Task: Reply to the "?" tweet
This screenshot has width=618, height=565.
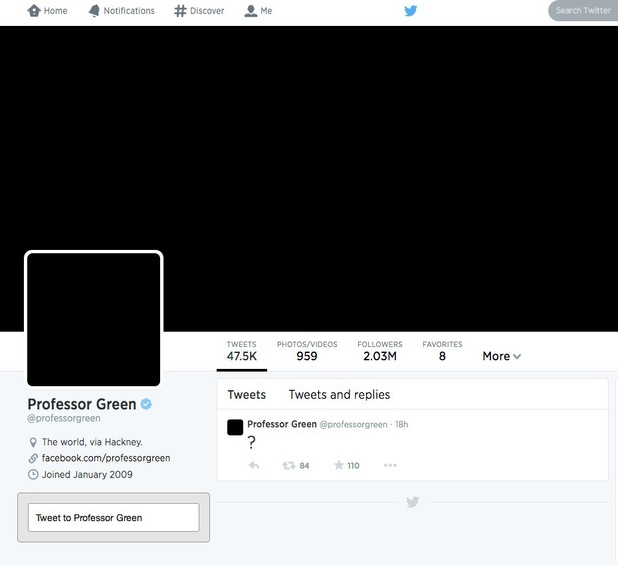Action: click(254, 465)
